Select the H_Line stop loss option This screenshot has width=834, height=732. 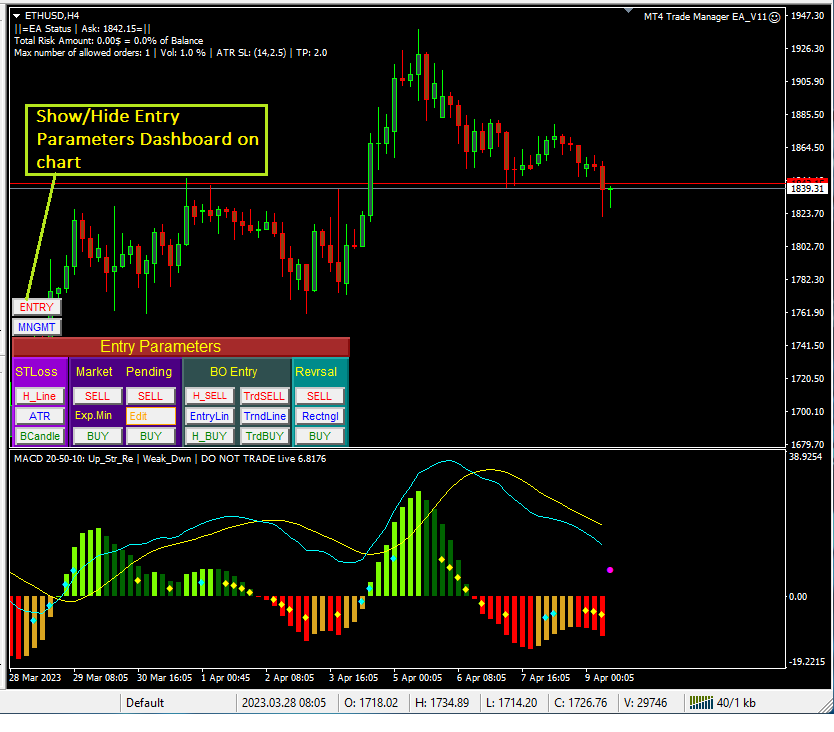[x=40, y=396]
